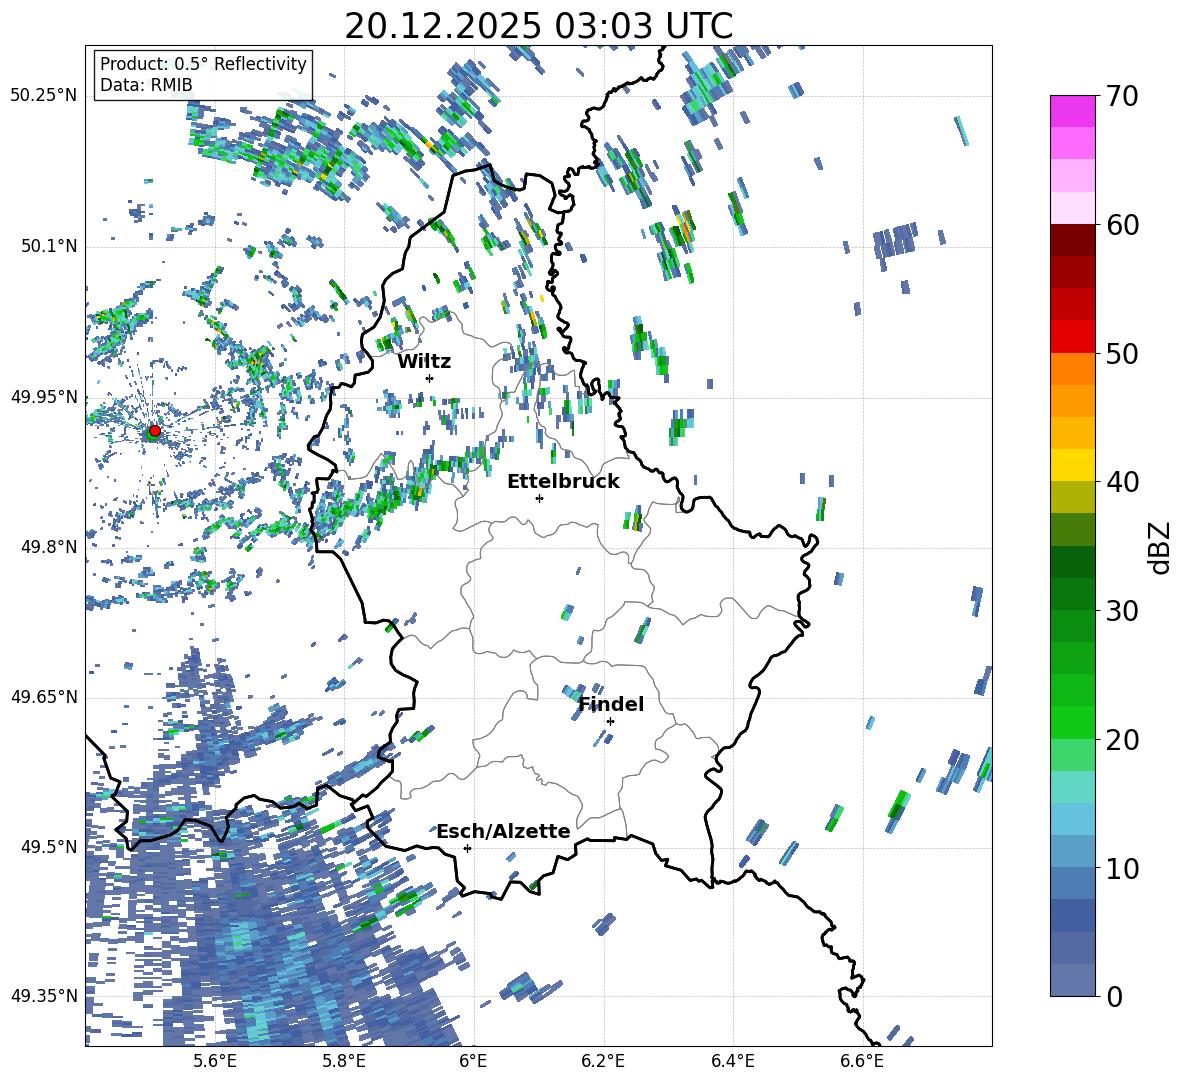Pick the yellow 40 dBZ colorbar segment
The width and height of the screenshot is (1184, 1081).
coord(1073,466)
